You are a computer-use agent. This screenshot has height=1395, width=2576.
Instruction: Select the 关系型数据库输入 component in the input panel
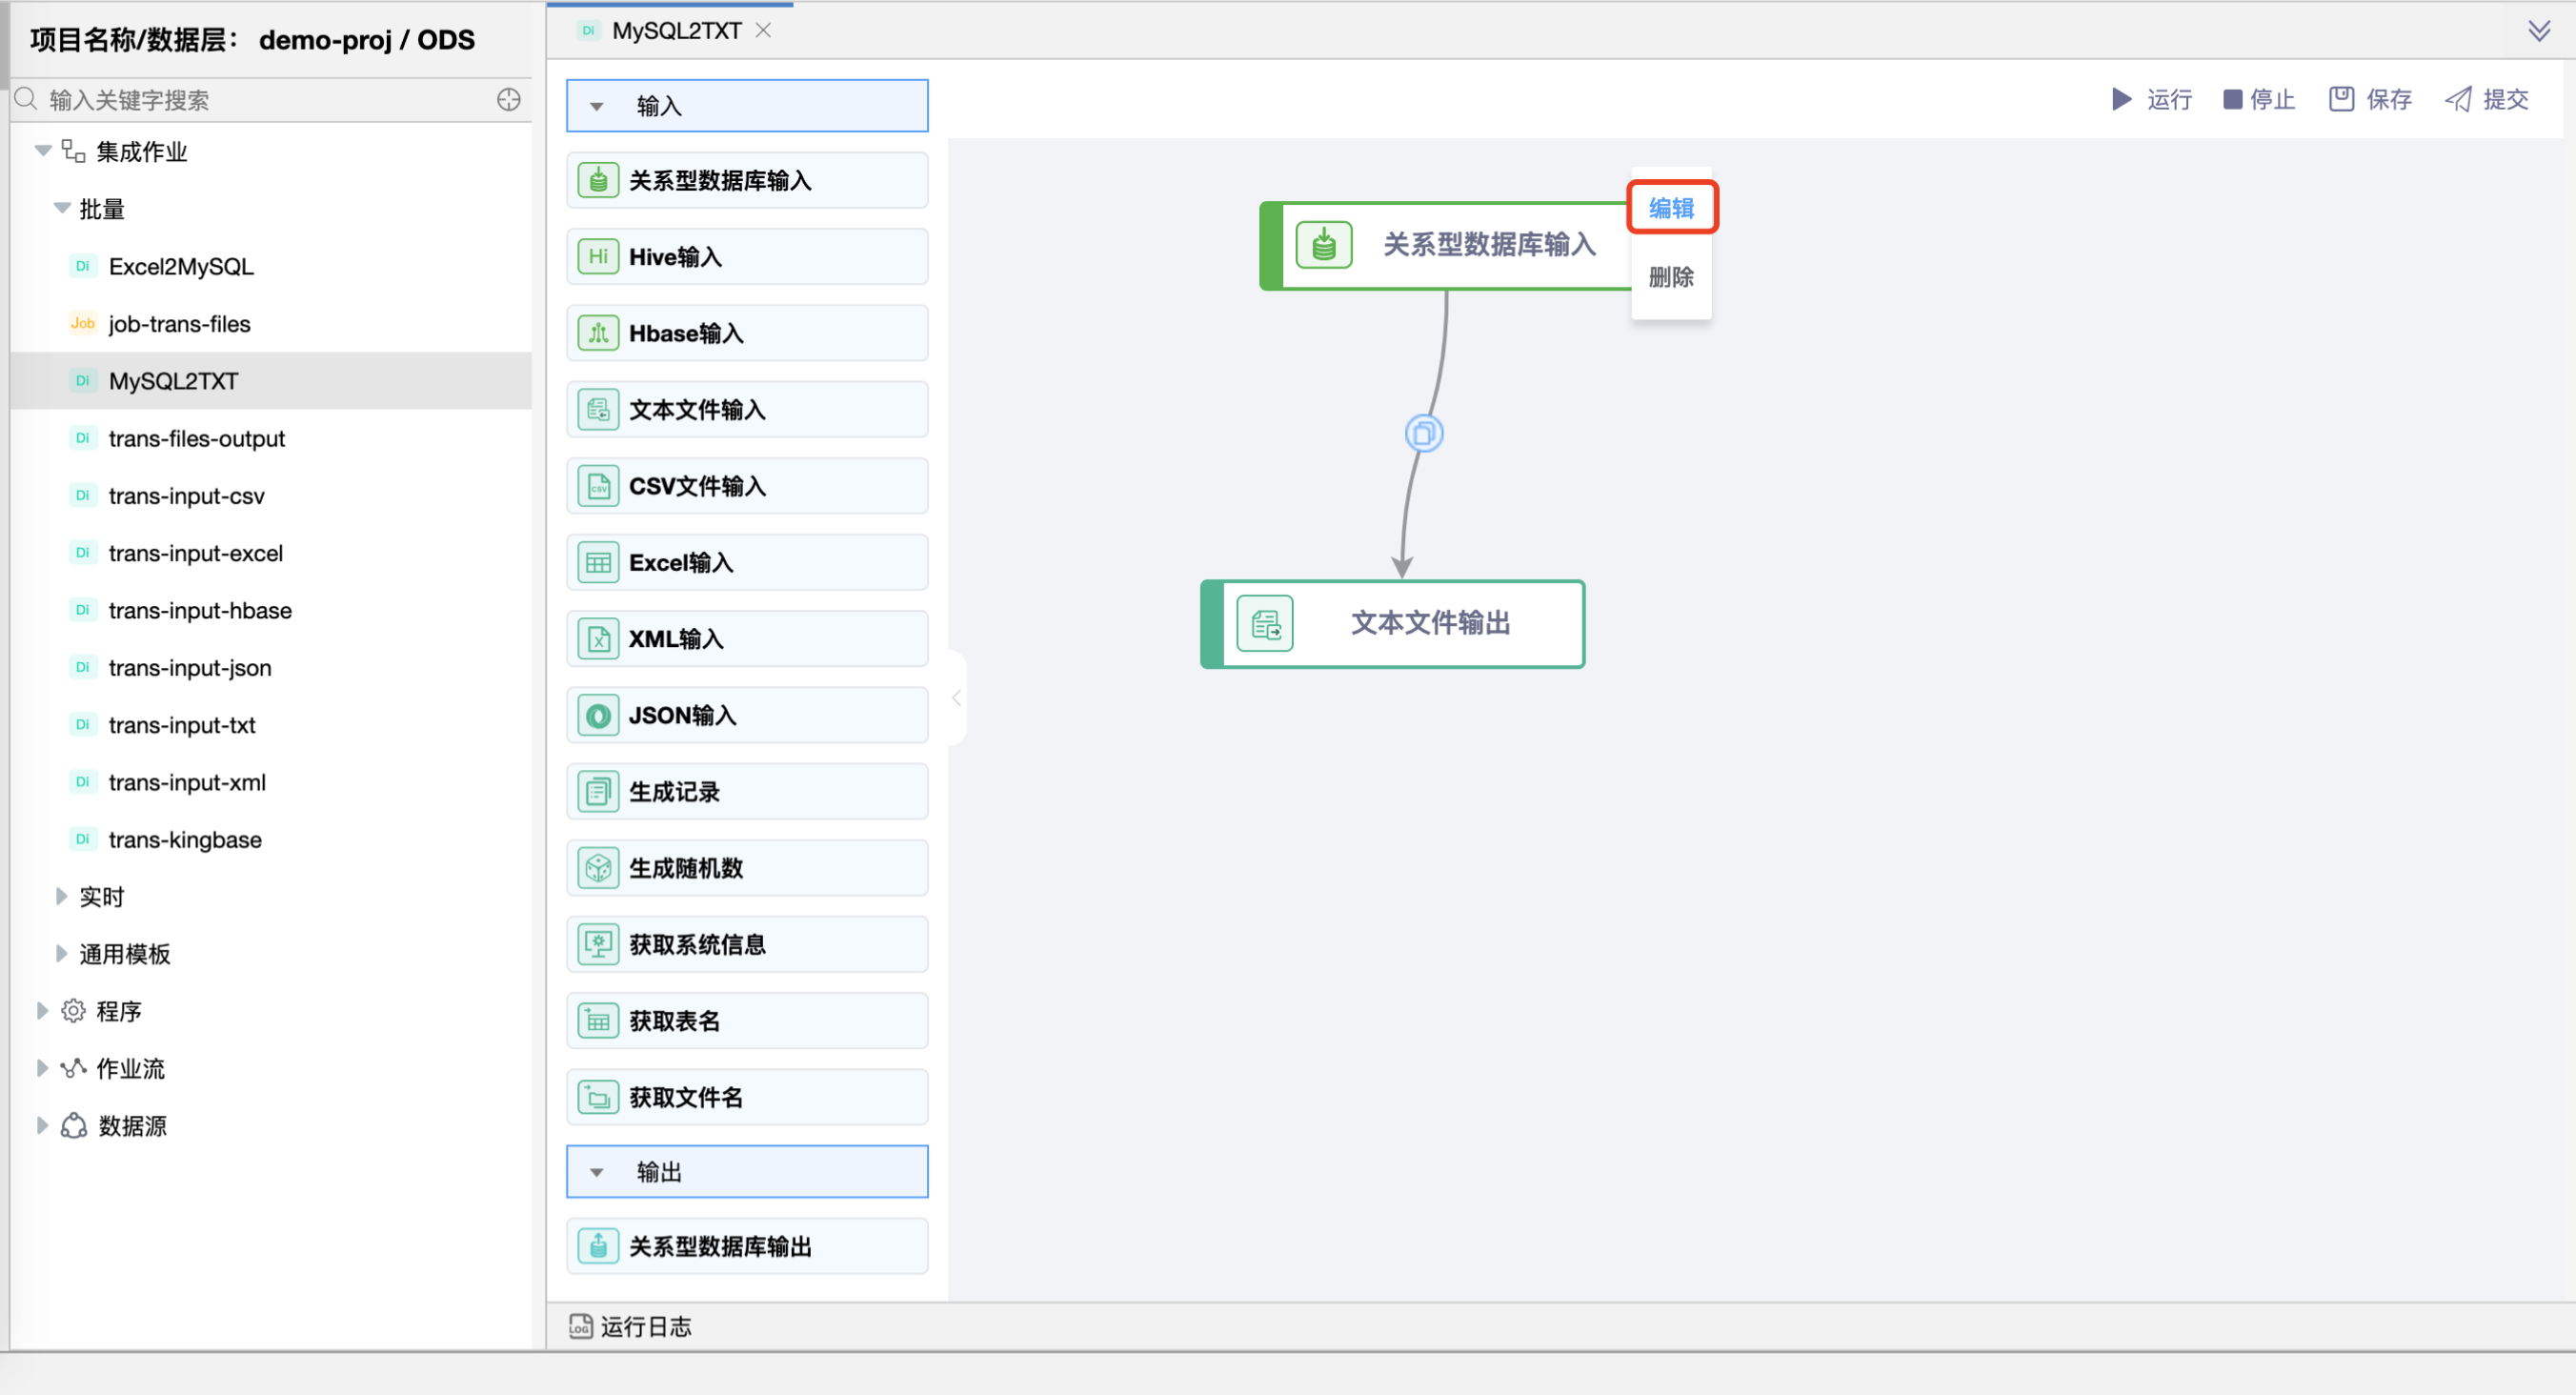tap(746, 180)
